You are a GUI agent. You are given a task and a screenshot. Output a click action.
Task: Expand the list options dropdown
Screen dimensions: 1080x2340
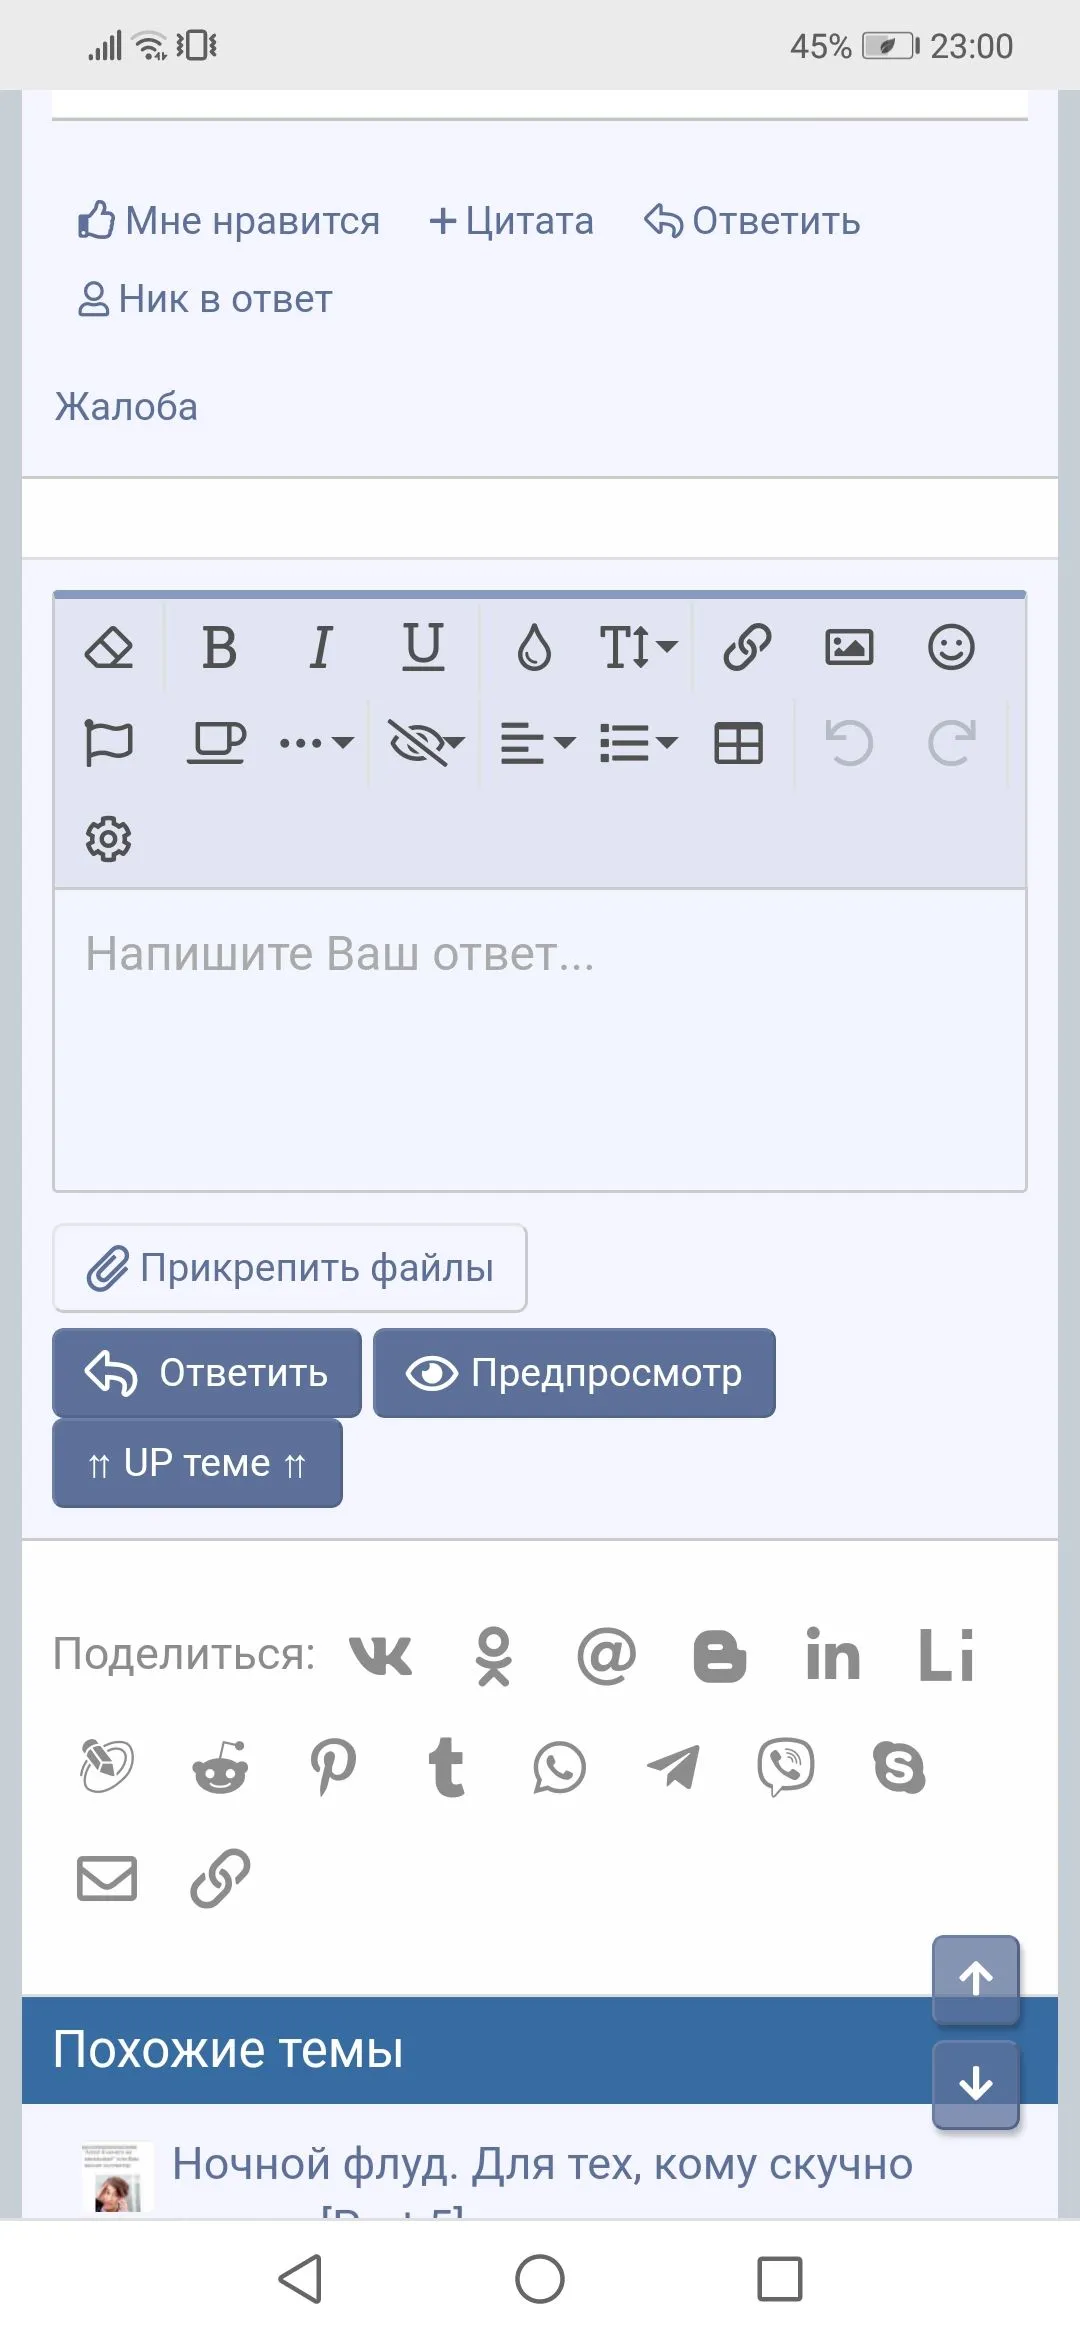point(638,743)
